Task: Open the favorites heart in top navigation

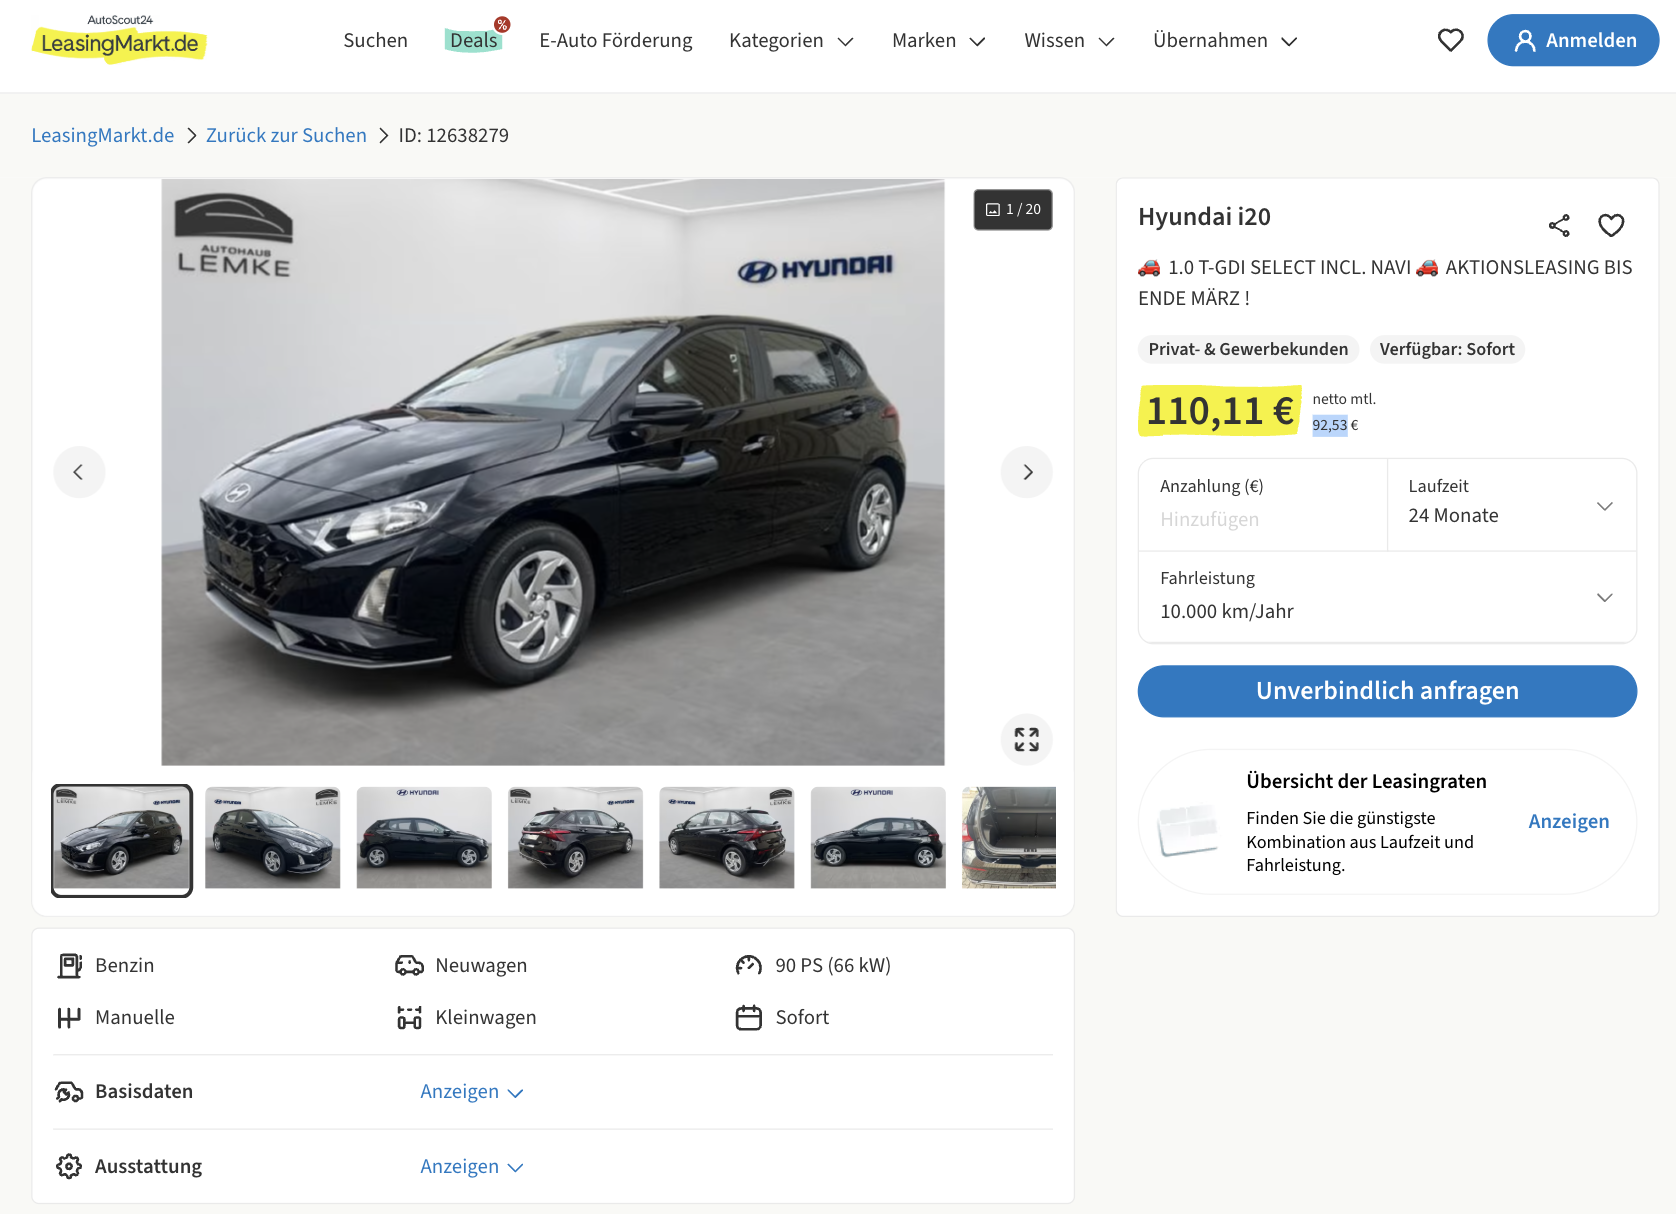Action: tap(1450, 40)
